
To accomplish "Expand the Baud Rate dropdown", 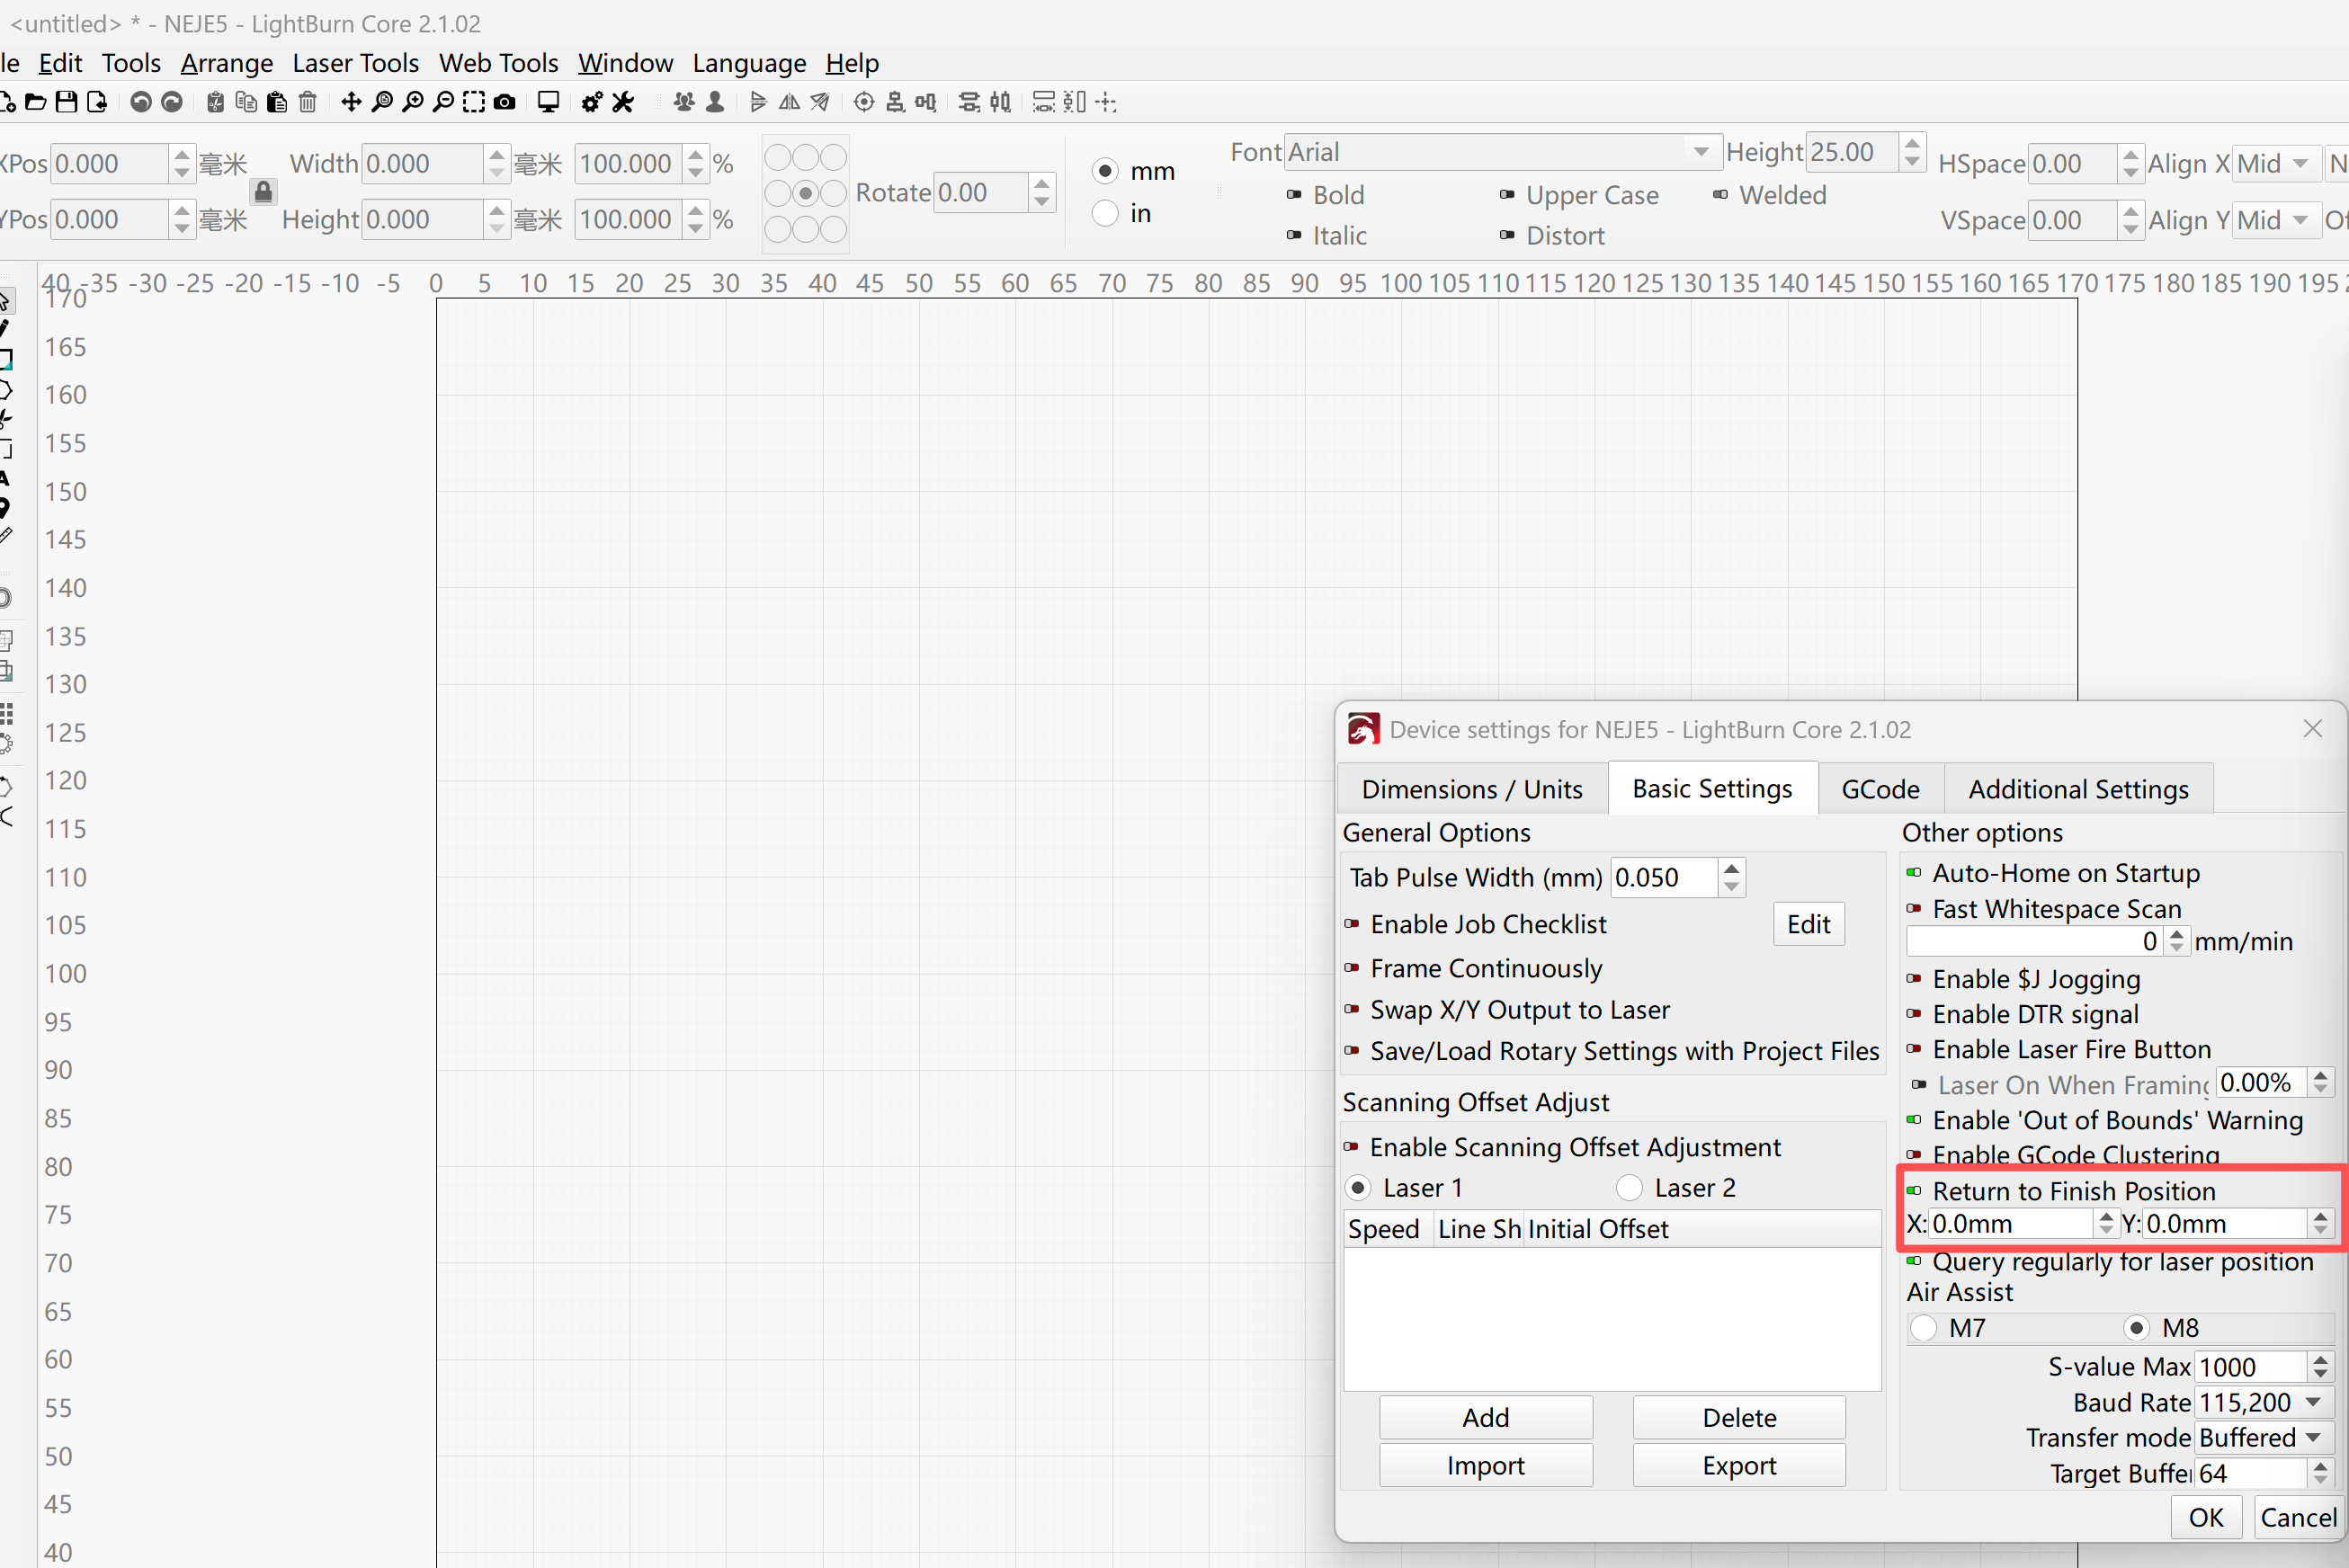I will click(x=2264, y=1402).
